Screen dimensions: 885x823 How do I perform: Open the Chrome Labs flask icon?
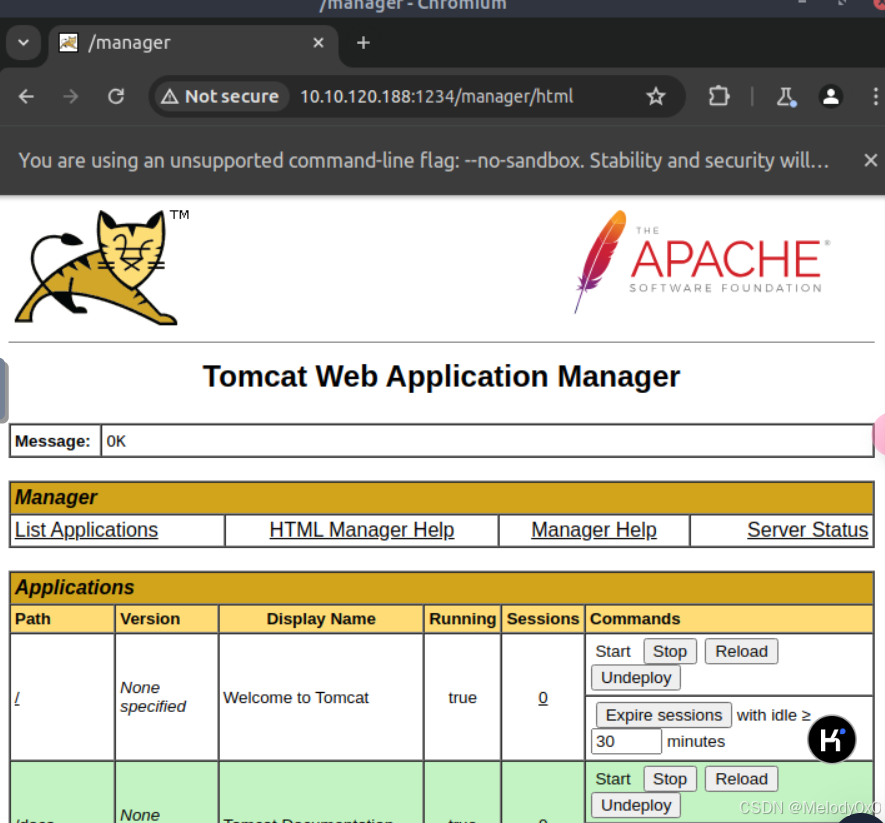point(785,97)
